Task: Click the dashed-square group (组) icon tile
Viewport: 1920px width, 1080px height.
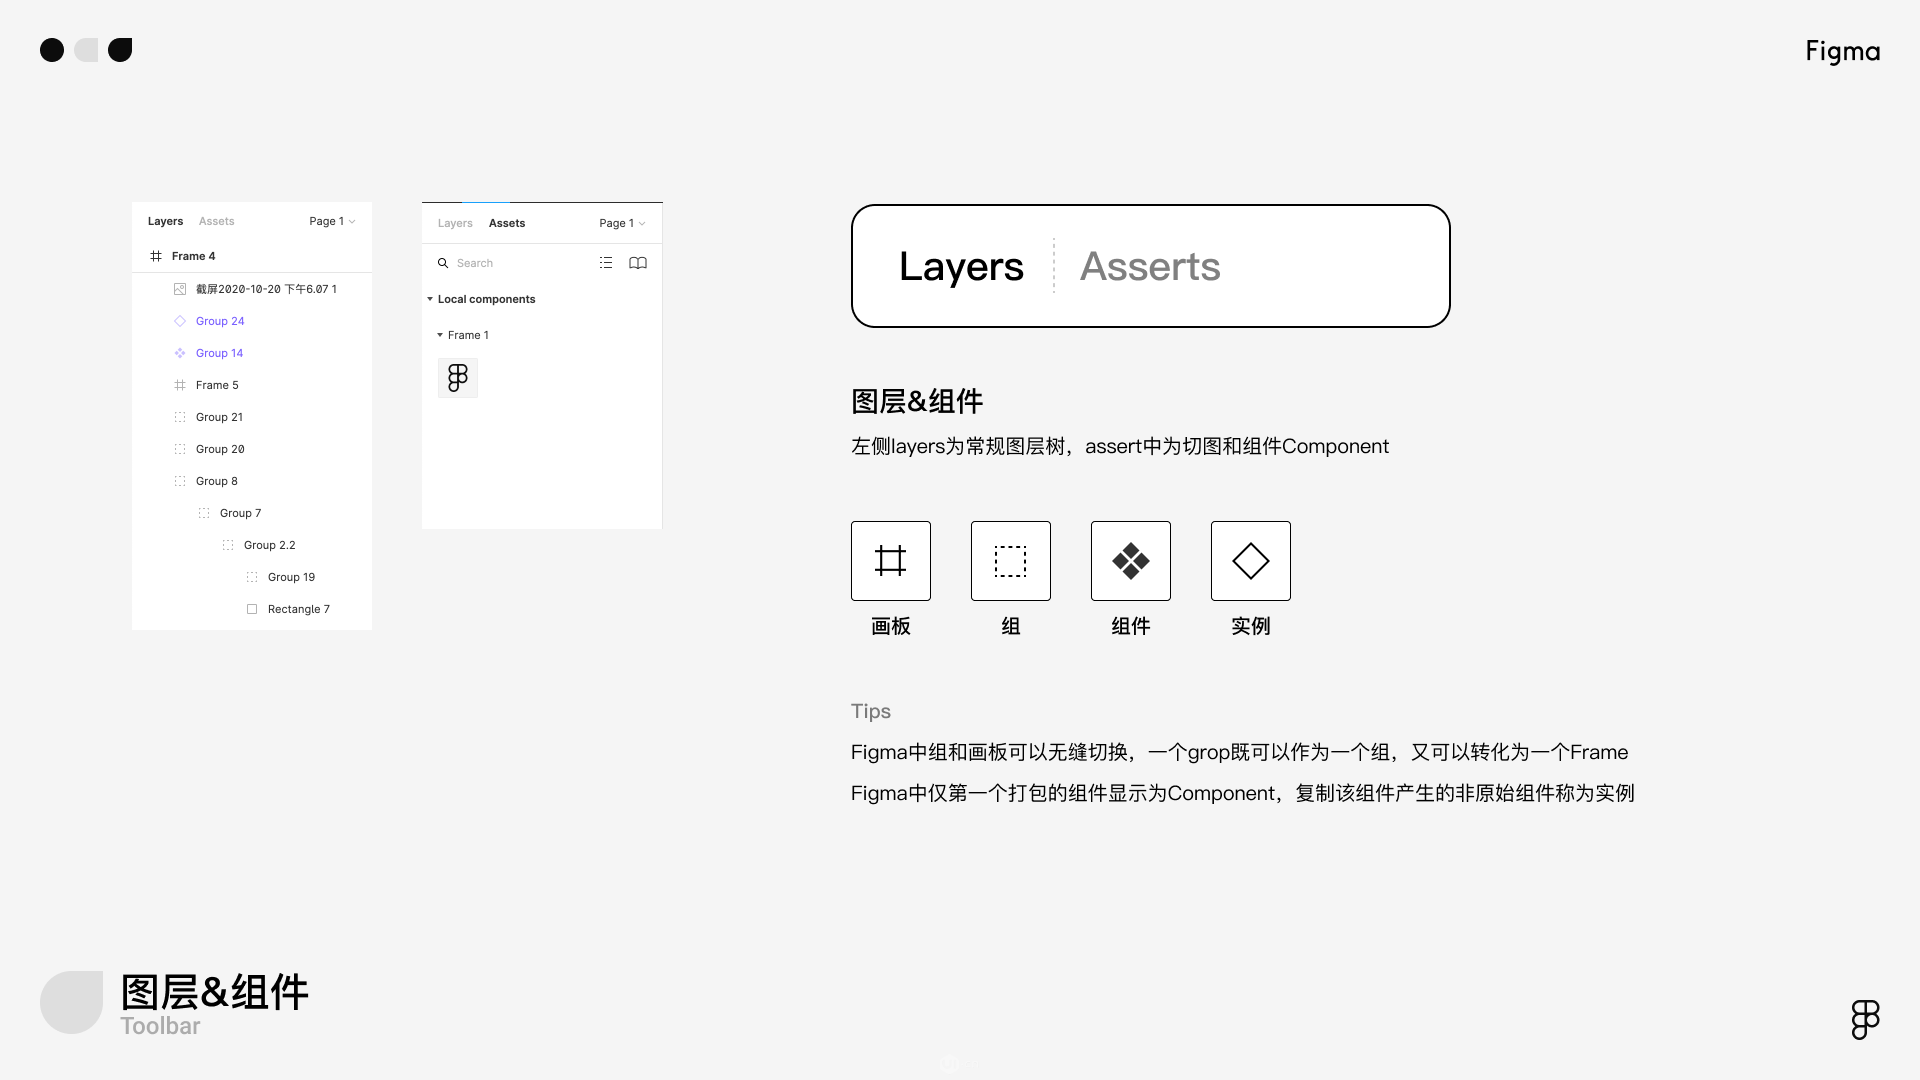Action: click(x=1010, y=561)
